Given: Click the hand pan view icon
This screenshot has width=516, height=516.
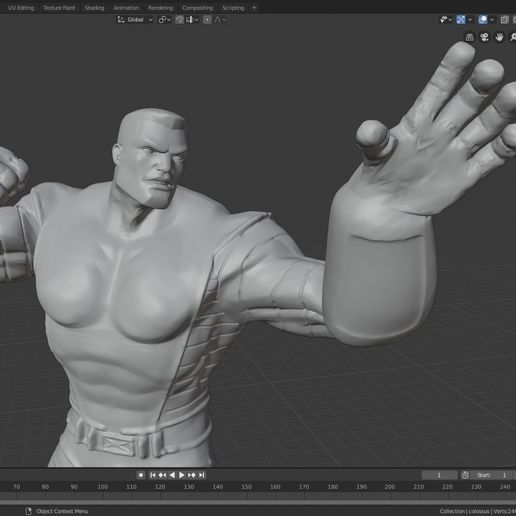Looking at the screenshot, I should tap(499, 37).
